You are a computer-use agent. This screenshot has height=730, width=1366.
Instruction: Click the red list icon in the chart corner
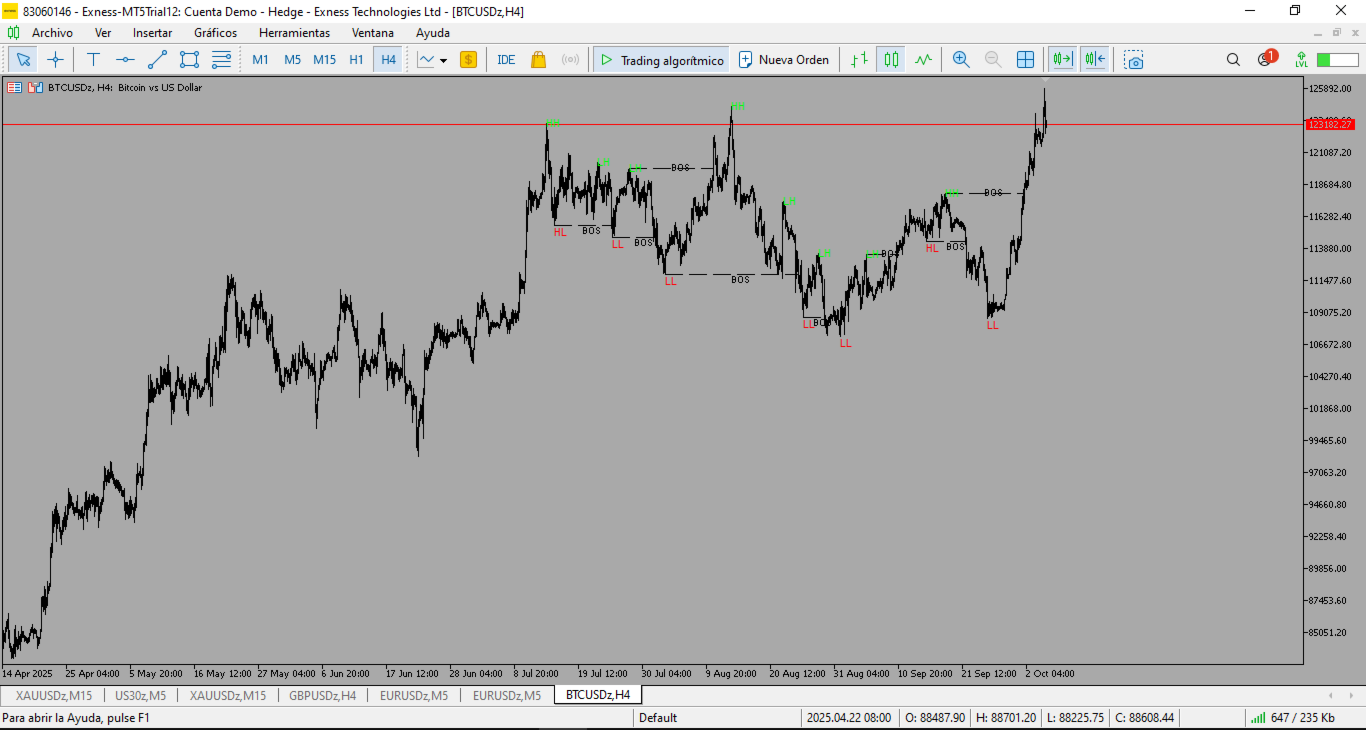(14, 87)
